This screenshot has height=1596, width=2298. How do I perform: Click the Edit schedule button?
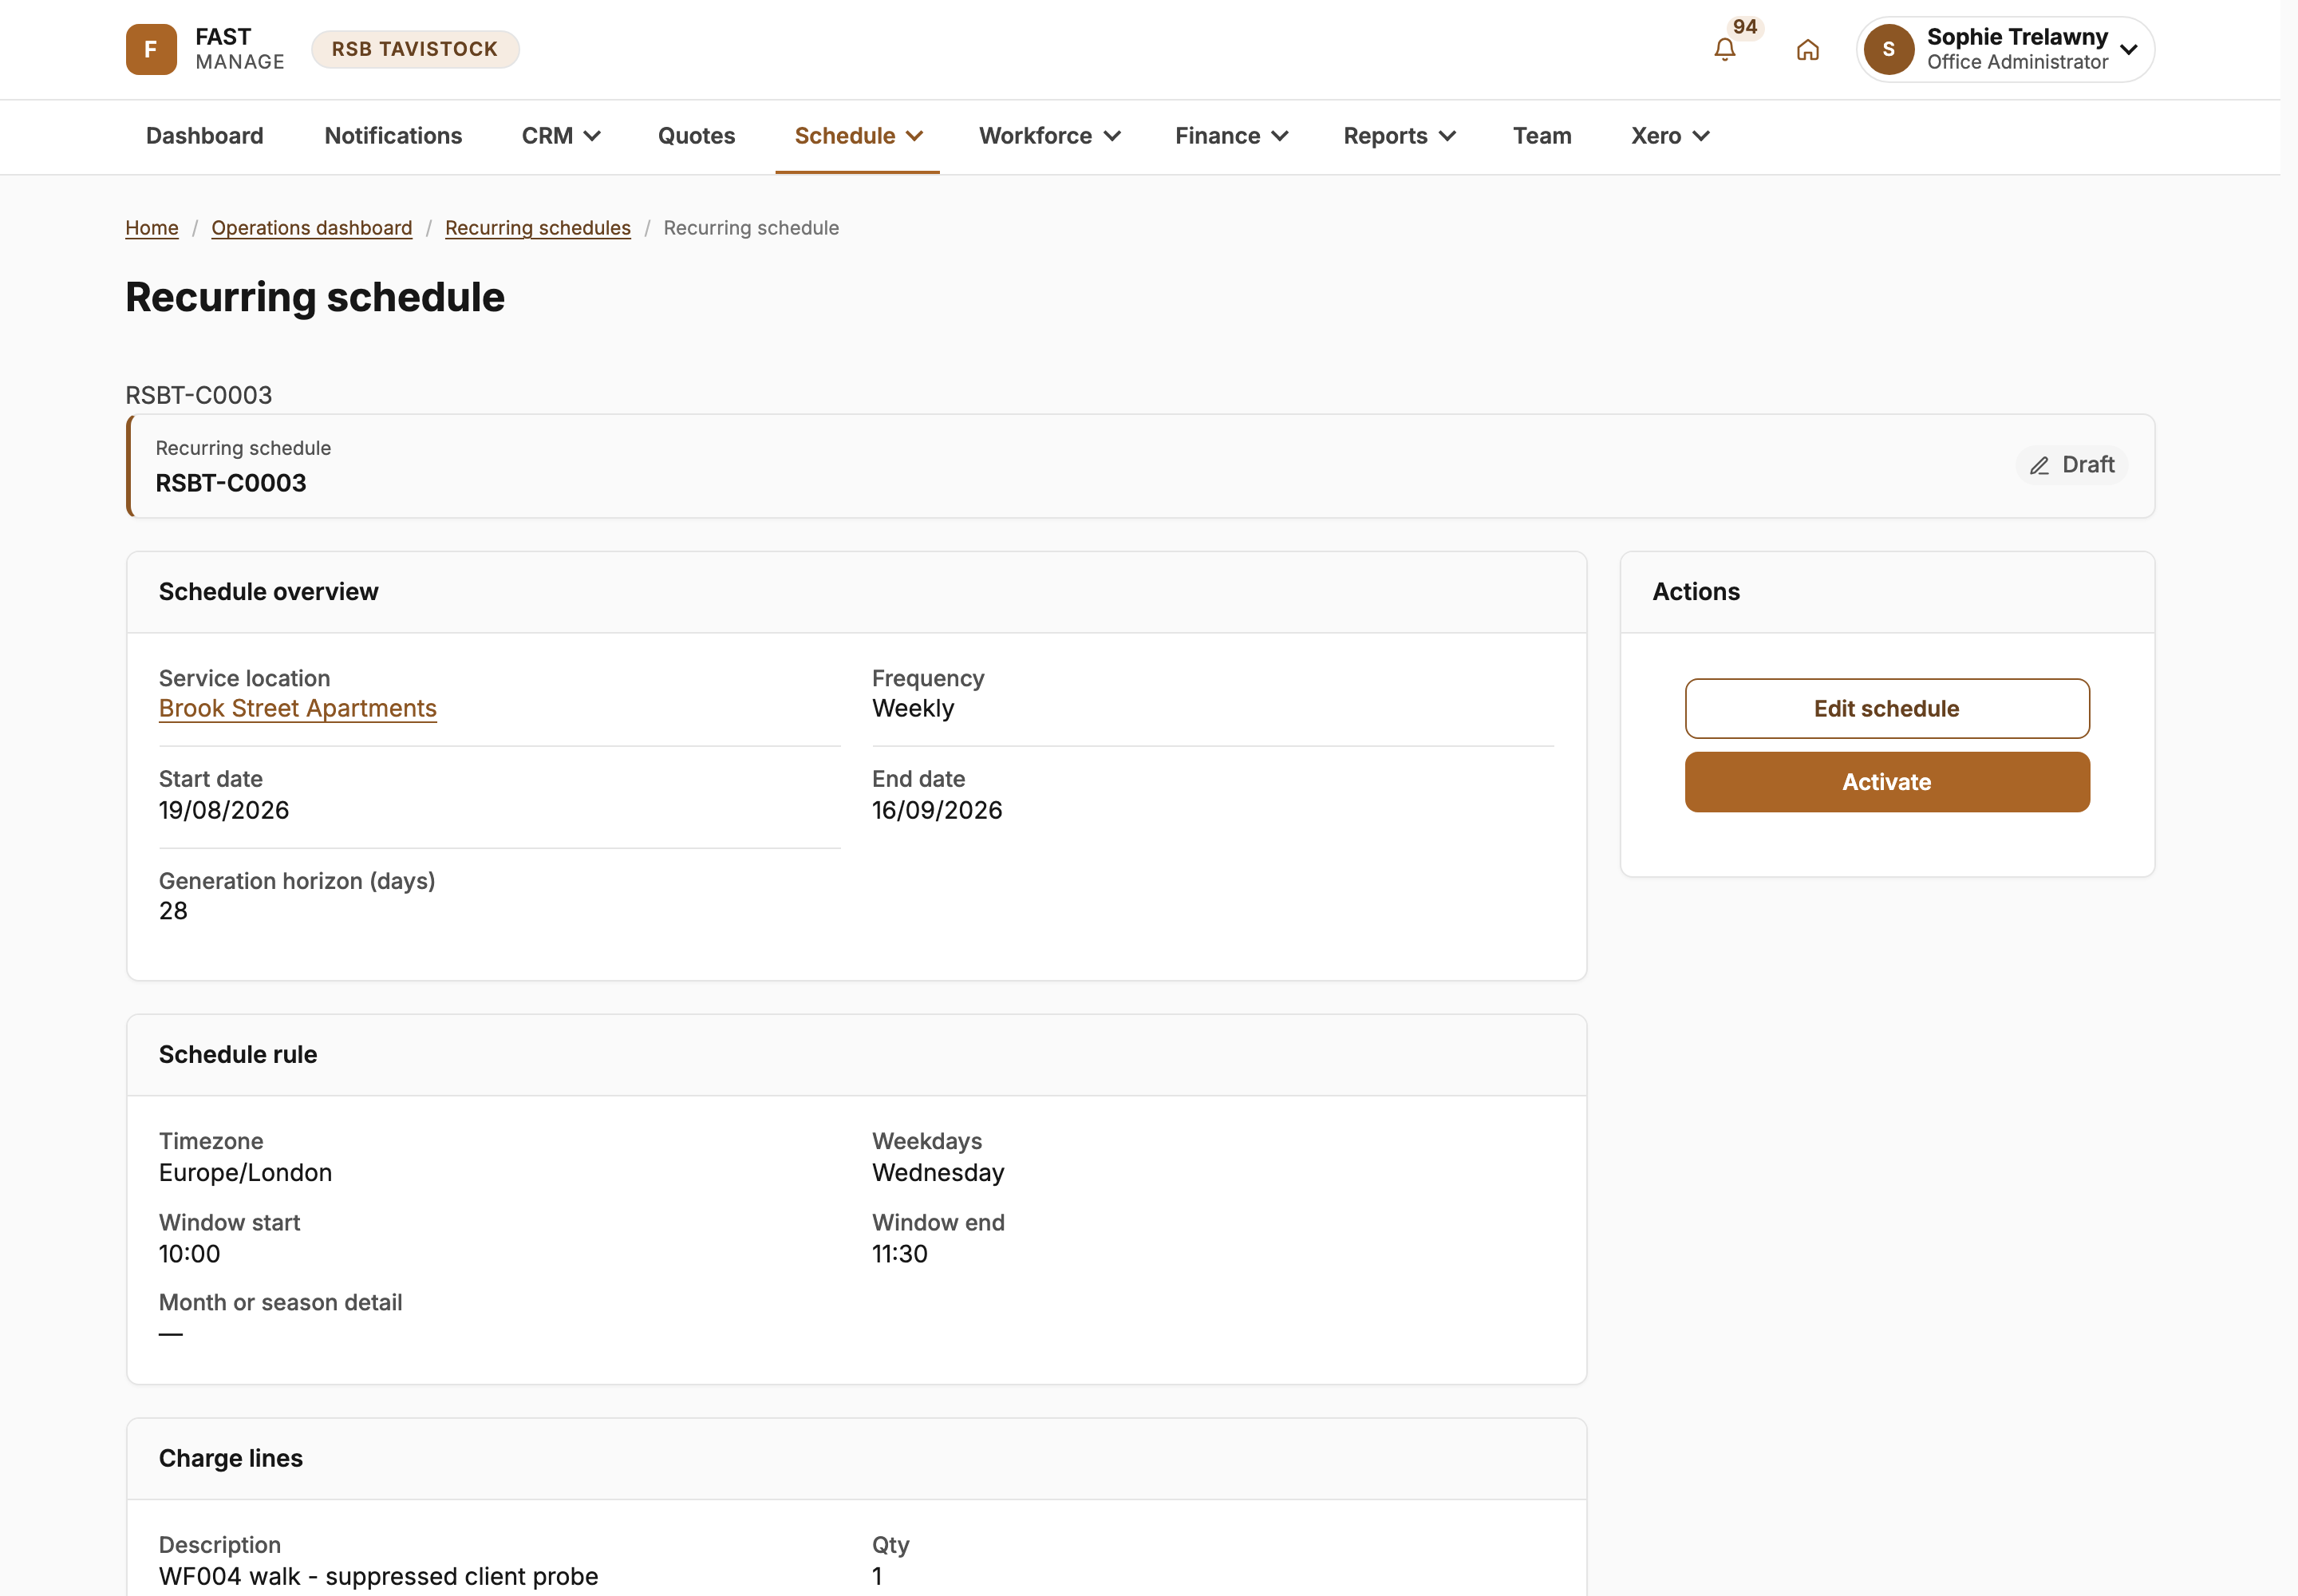(x=1886, y=709)
